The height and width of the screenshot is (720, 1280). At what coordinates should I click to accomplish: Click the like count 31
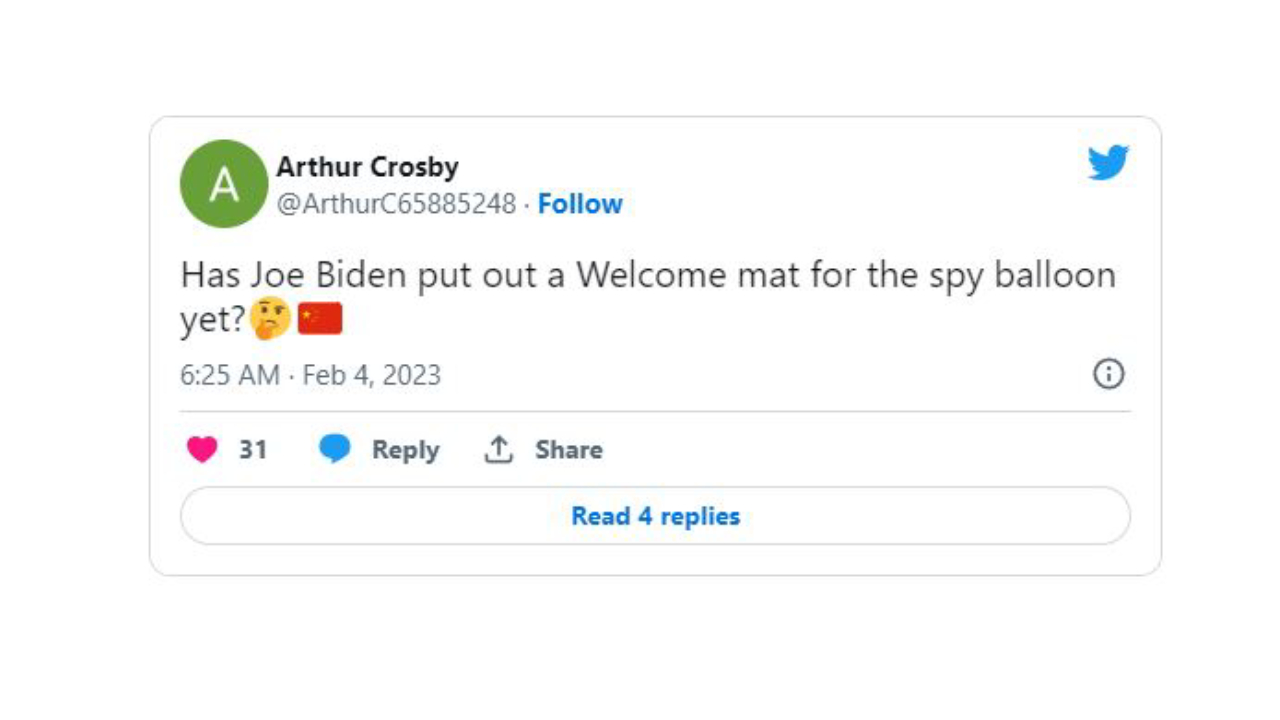click(253, 450)
